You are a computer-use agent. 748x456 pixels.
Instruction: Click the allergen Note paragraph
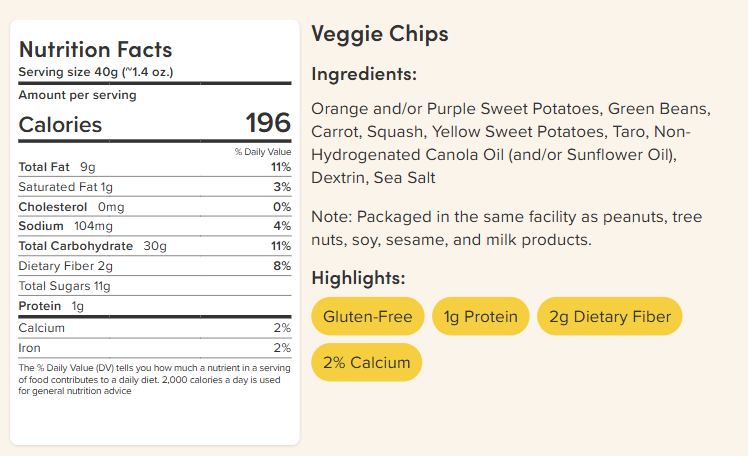pyautogui.click(x=507, y=228)
